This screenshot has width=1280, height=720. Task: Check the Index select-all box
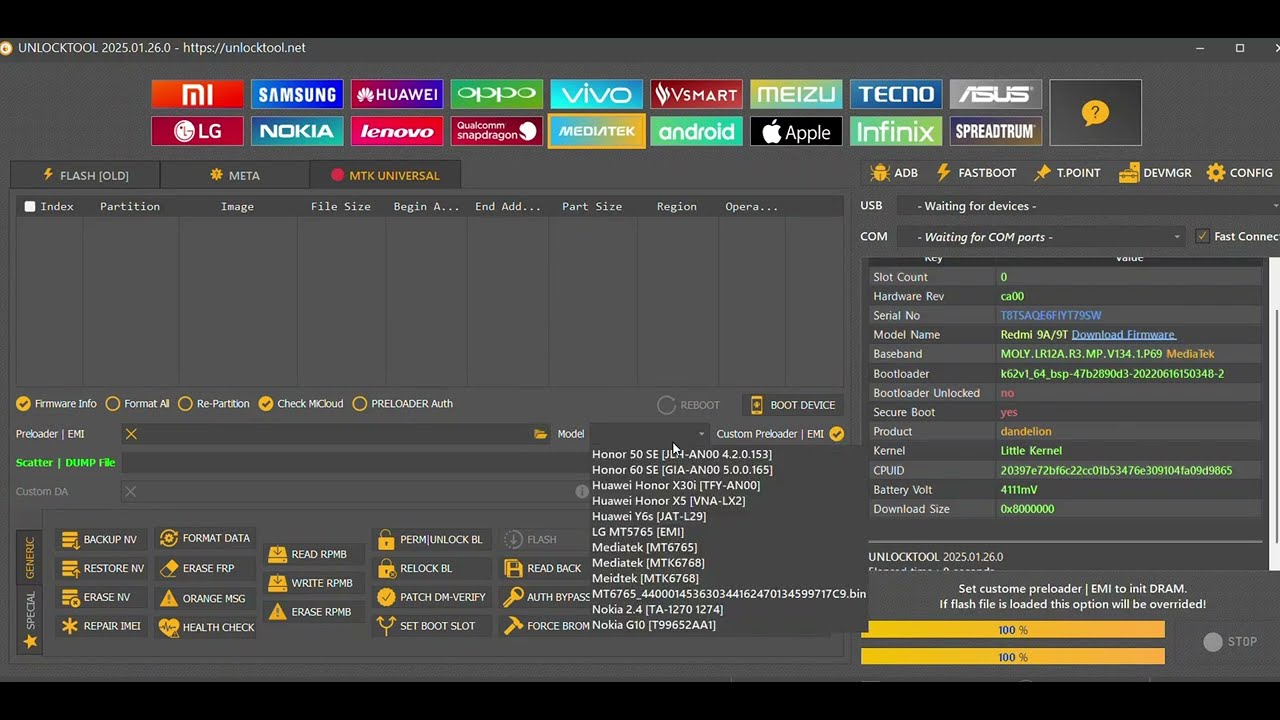(x=30, y=207)
